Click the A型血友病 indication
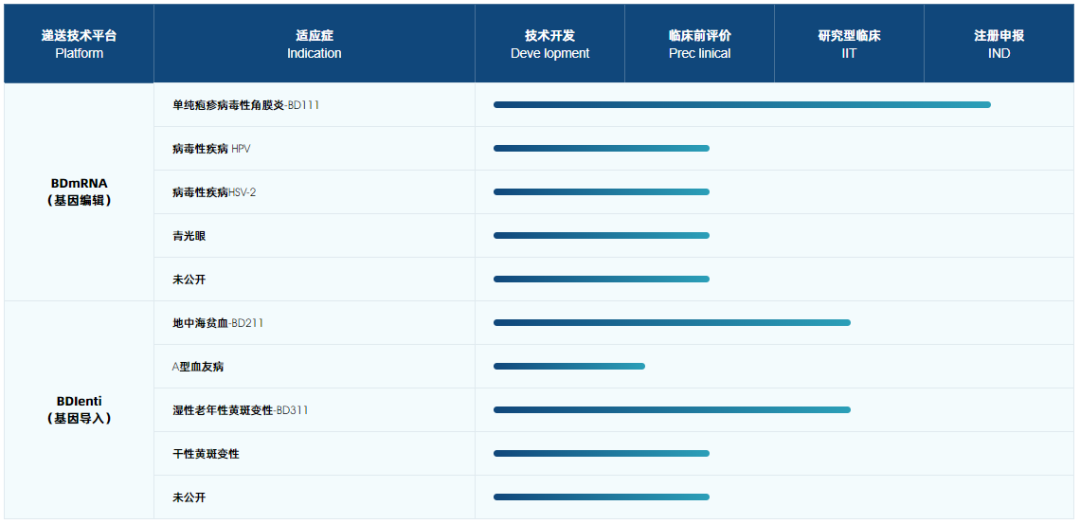Screen dimensions: 1080x524 pyautogui.click(x=198, y=367)
